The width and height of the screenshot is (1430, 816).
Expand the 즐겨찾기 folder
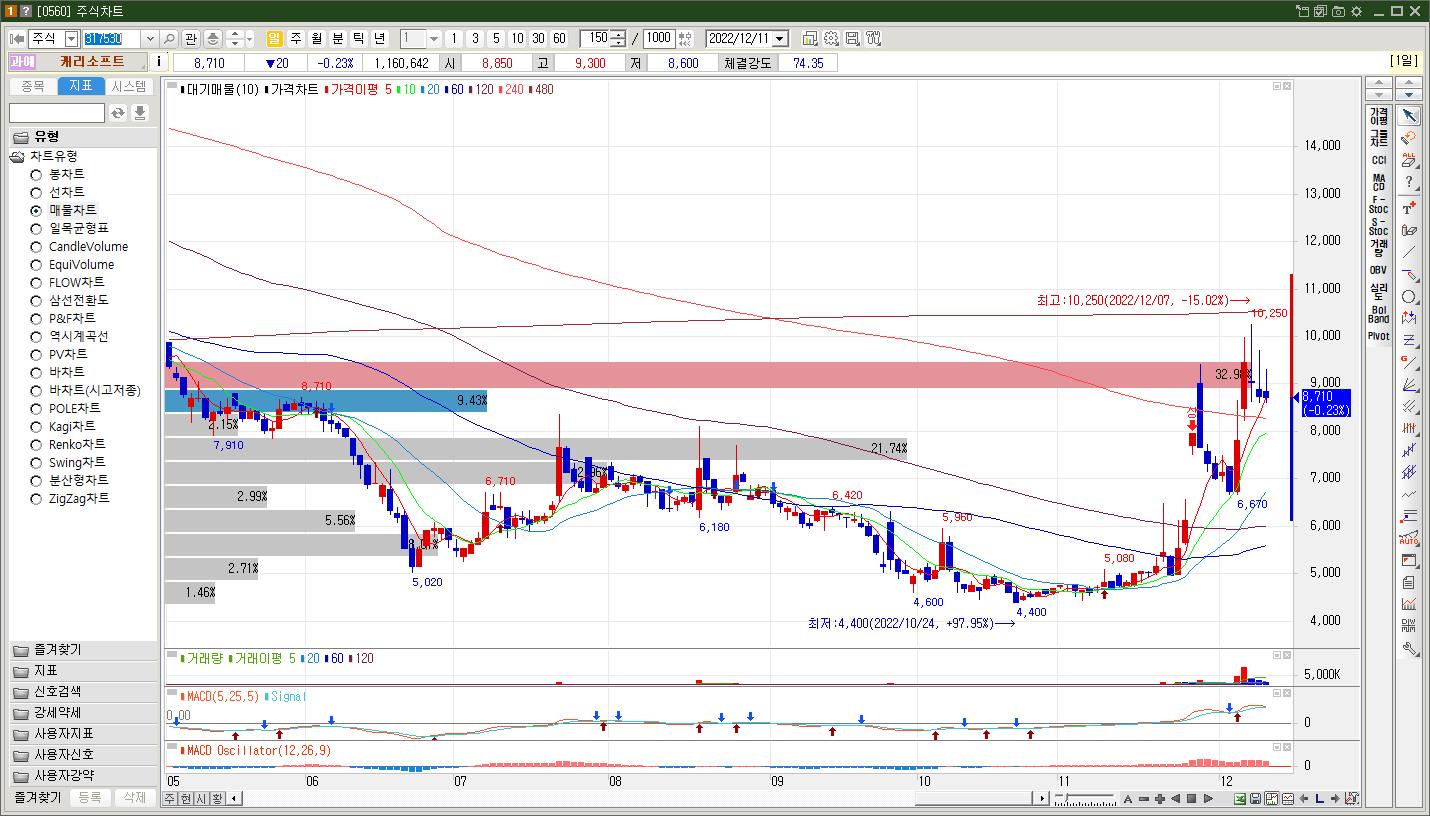83,650
